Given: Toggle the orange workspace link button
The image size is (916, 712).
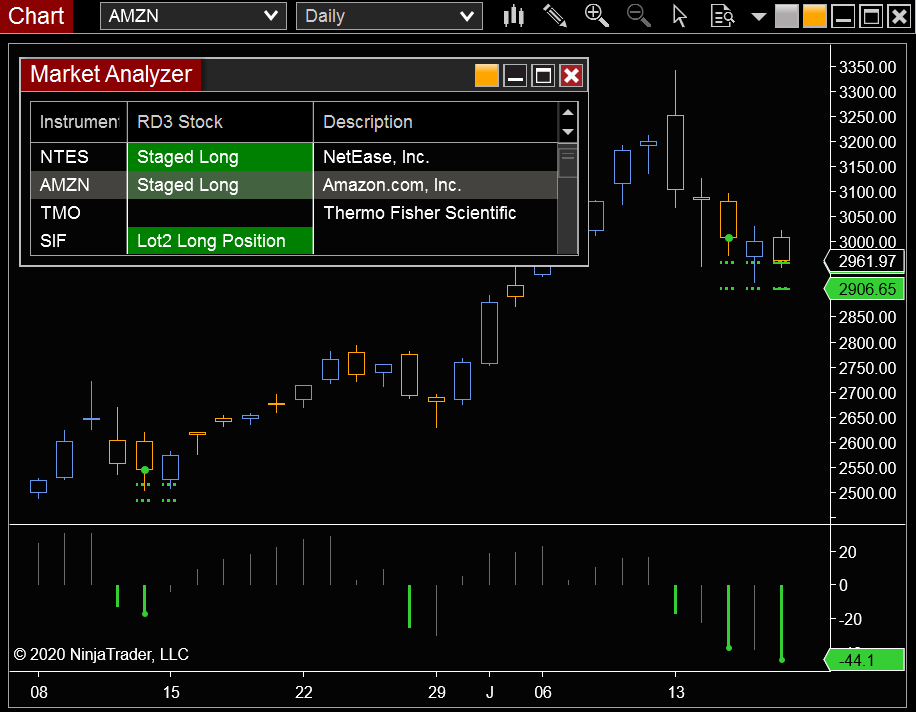Looking at the screenshot, I should tap(814, 16).
